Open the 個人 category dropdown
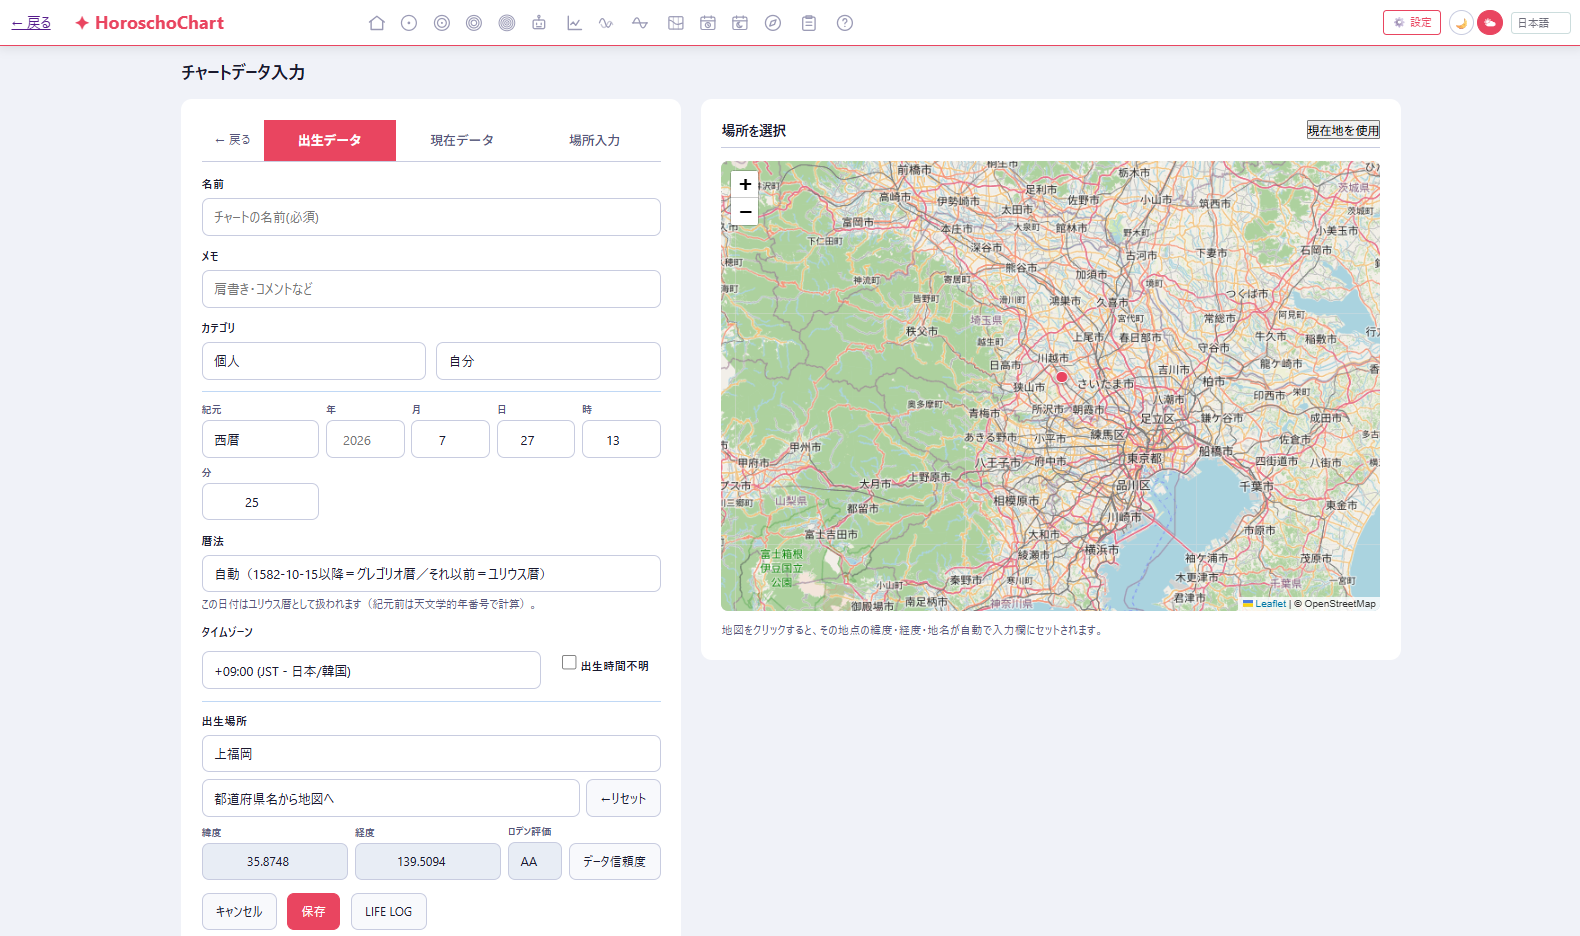The image size is (1580, 936). (x=314, y=361)
